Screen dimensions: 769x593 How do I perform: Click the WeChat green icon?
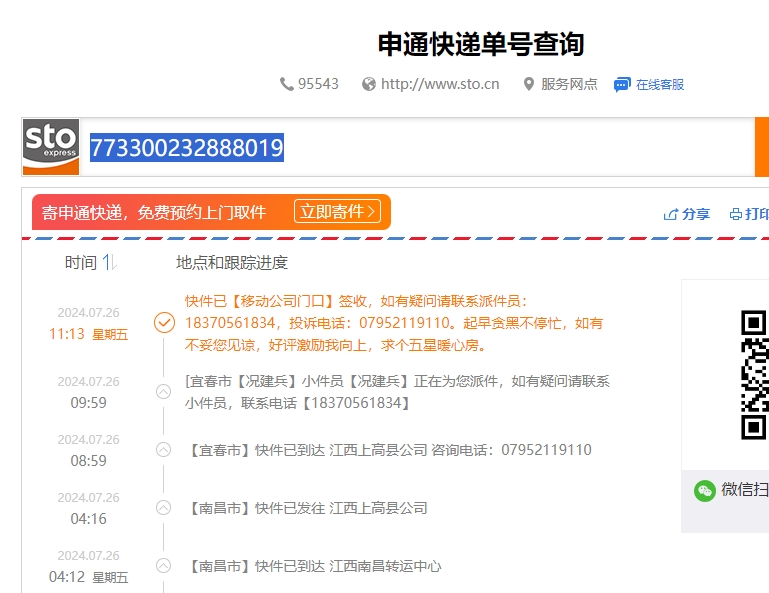705,490
